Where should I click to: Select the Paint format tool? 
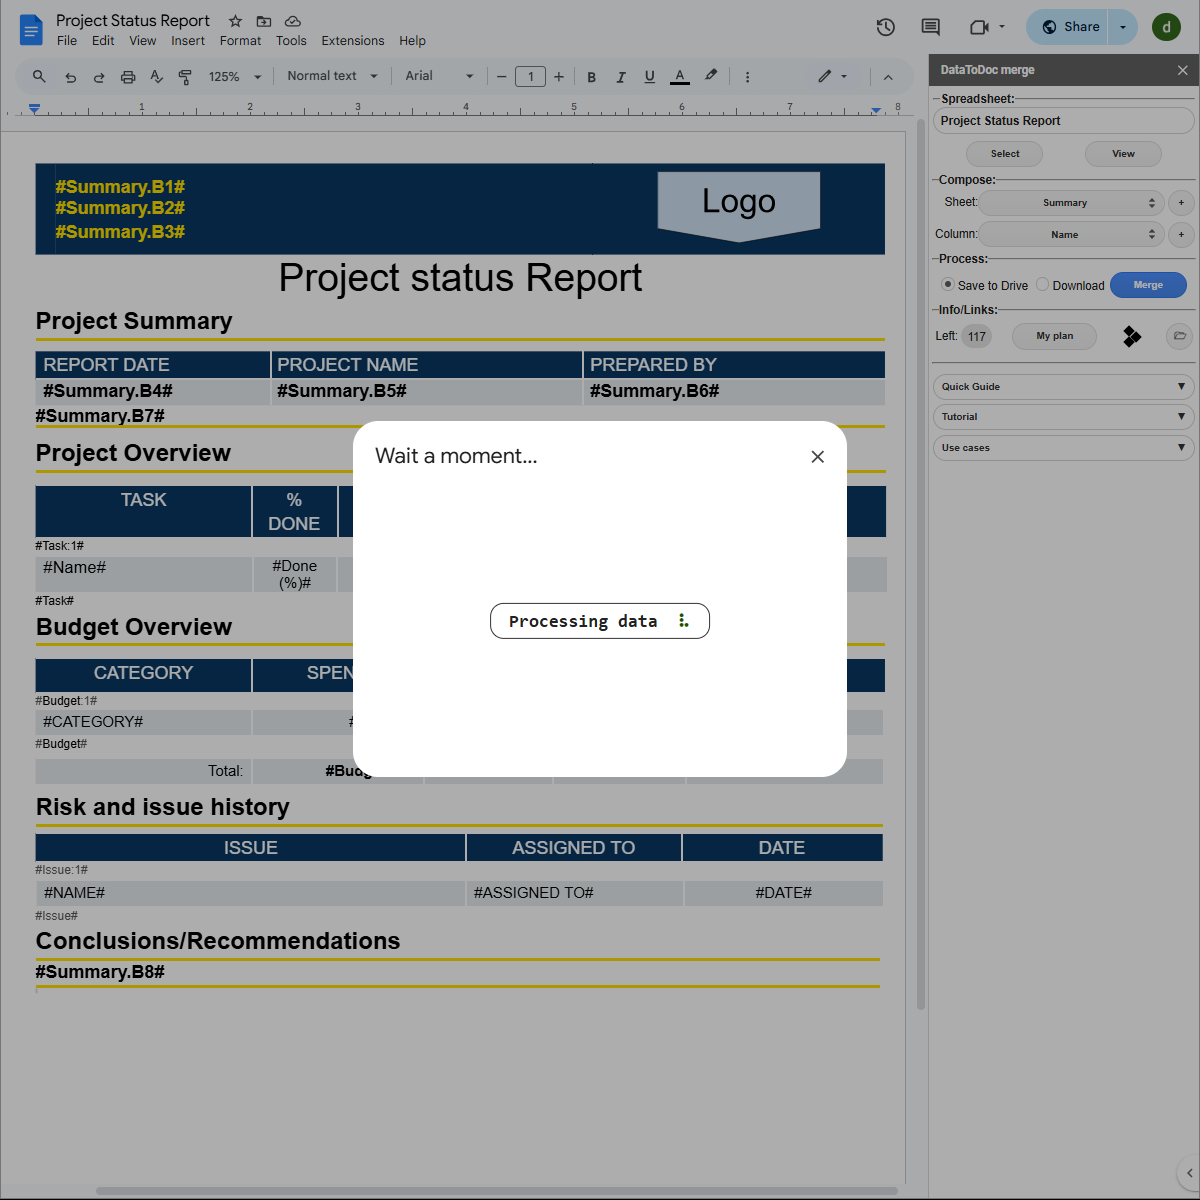185,76
